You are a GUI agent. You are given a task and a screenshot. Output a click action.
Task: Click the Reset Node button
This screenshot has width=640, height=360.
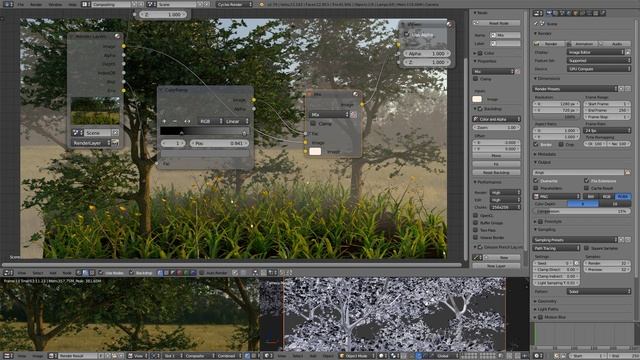click(496, 23)
